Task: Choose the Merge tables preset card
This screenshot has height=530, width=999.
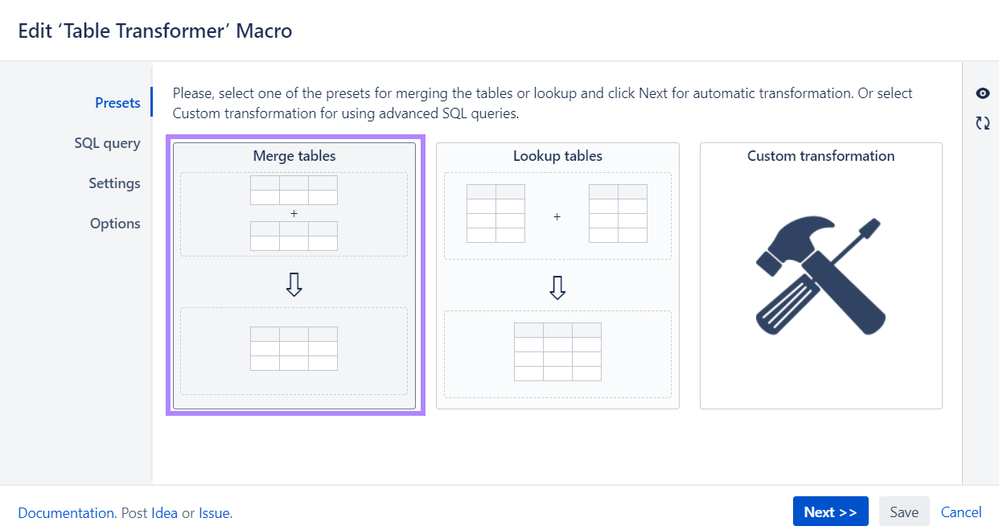Action: click(294, 275)
